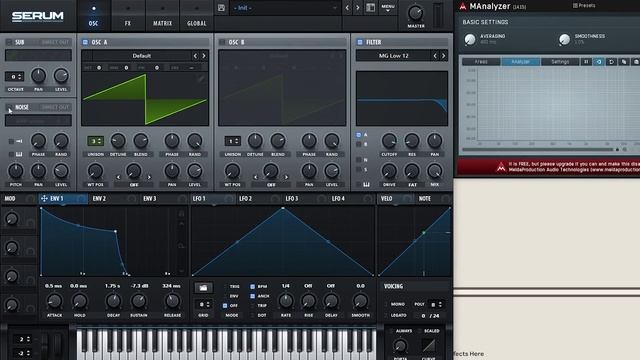This screenshot has width=640, height=360.
Task: Open MG Low 12 filter type menu
Action: point(393,56)
